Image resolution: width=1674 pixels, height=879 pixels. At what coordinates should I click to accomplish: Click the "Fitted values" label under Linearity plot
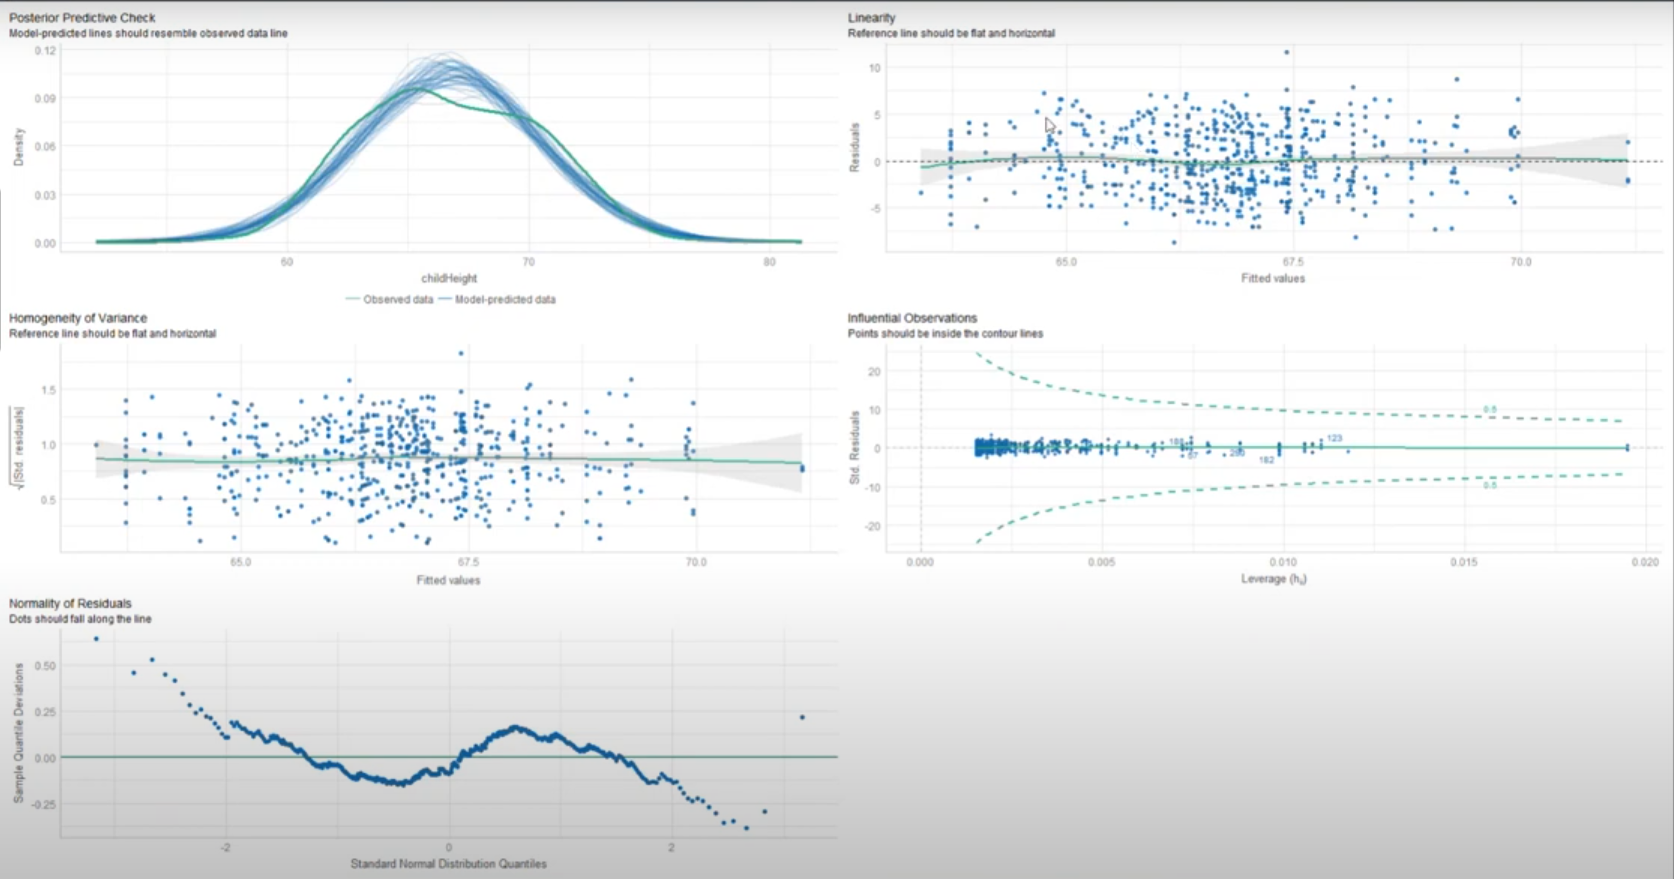coord(1272,278)
